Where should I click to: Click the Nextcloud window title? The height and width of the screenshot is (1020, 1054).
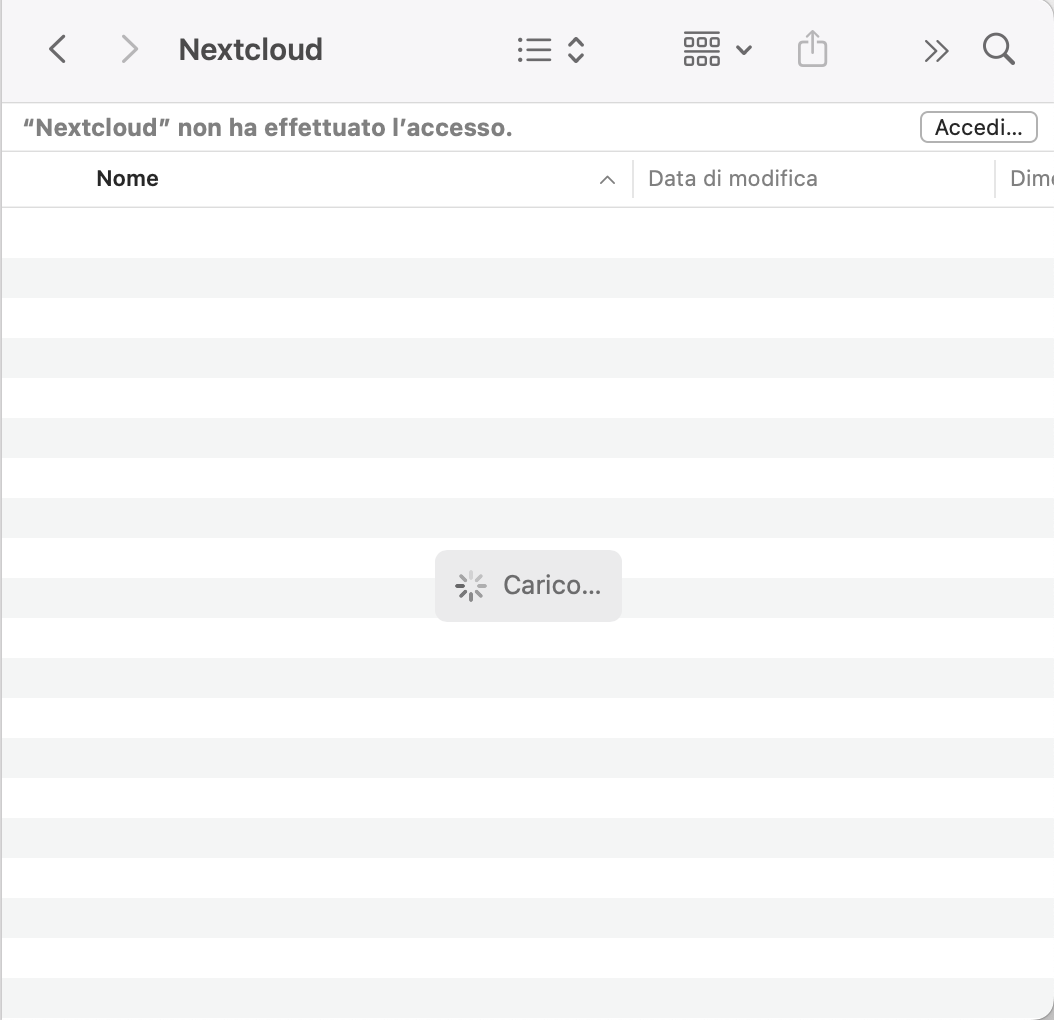(x=250, y=50)
